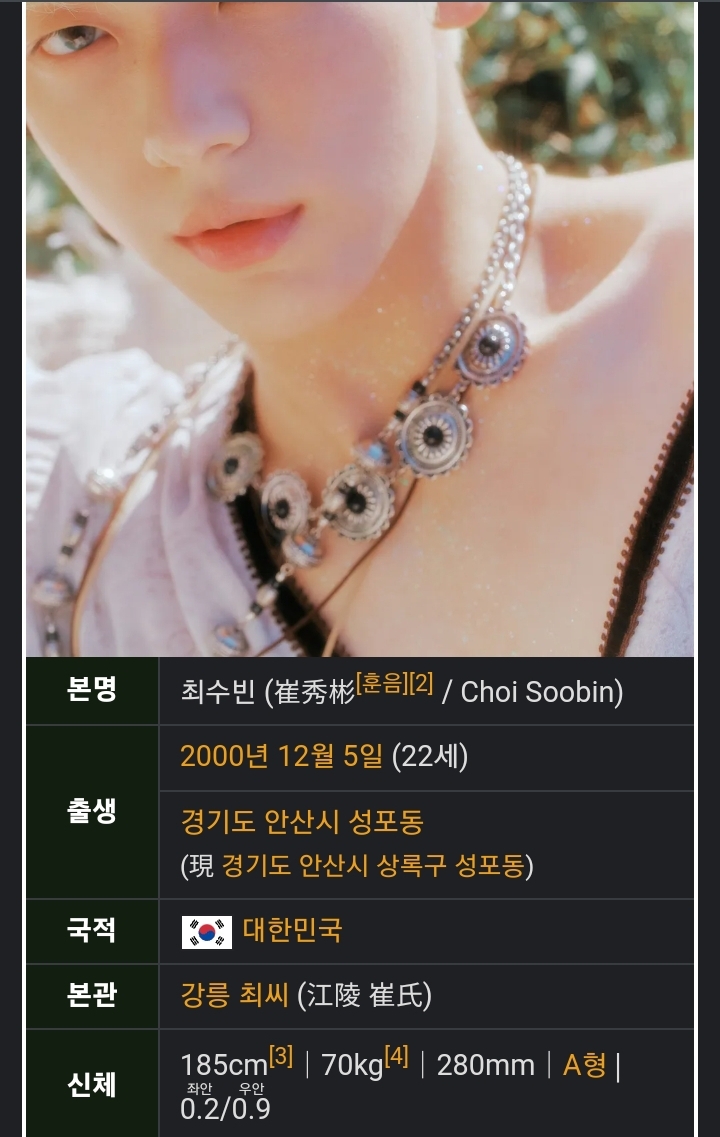Viewport: 720px width, 1137px height.
Task: Click the 280mm shoe size text
Action: [486, 1065]
